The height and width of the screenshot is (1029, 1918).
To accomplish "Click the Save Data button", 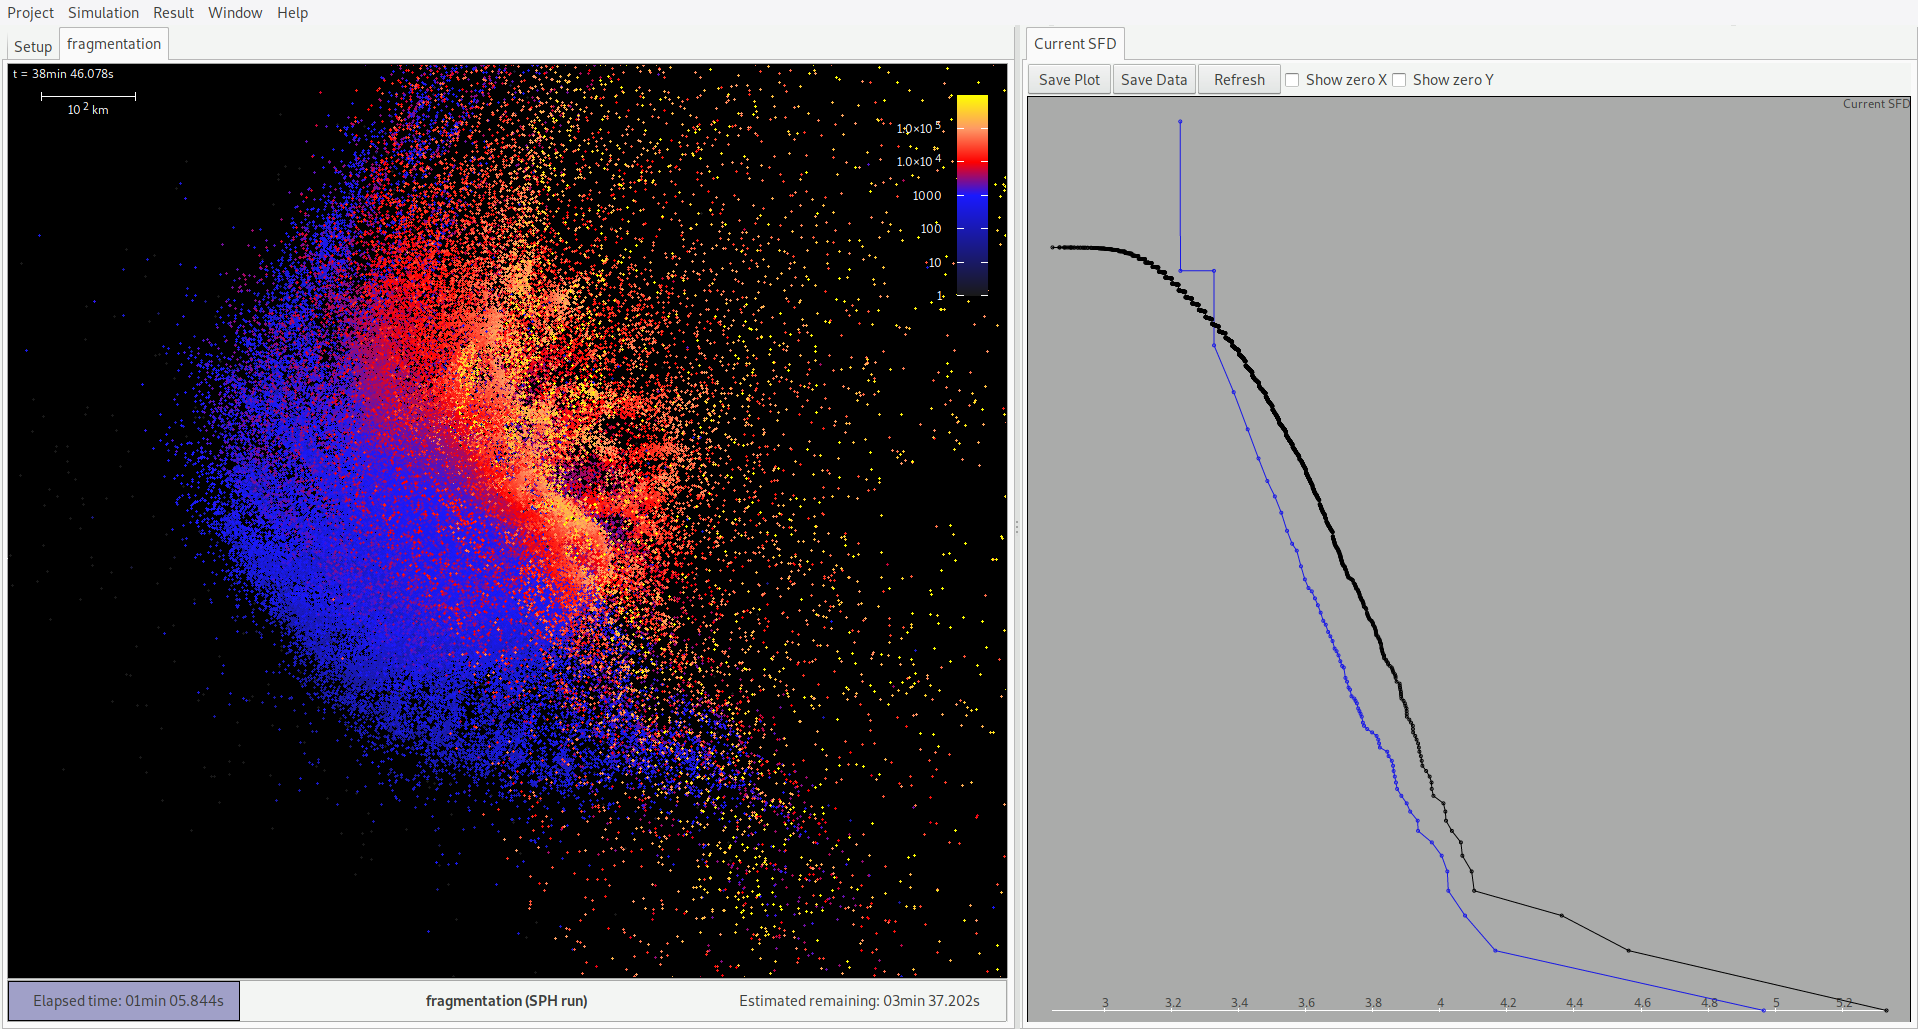I will [1154, 80].
